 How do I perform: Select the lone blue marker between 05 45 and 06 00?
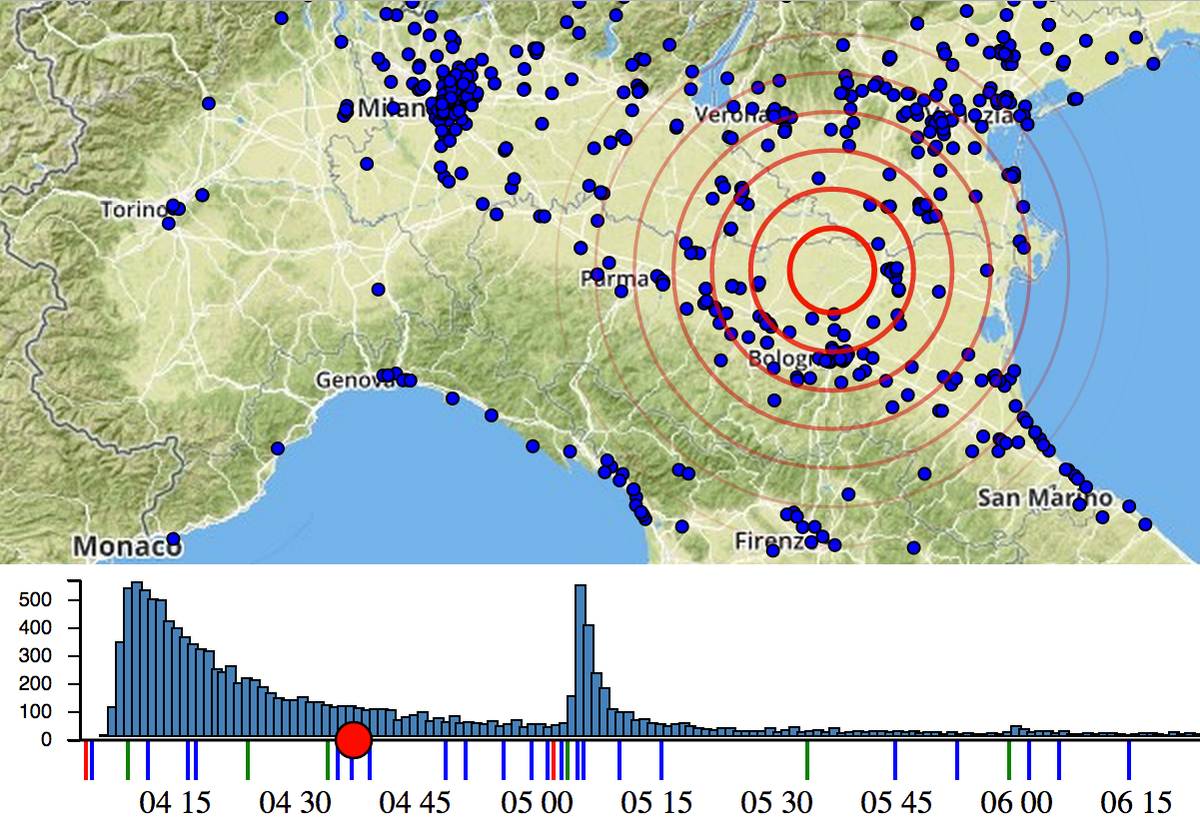(957, 759)
